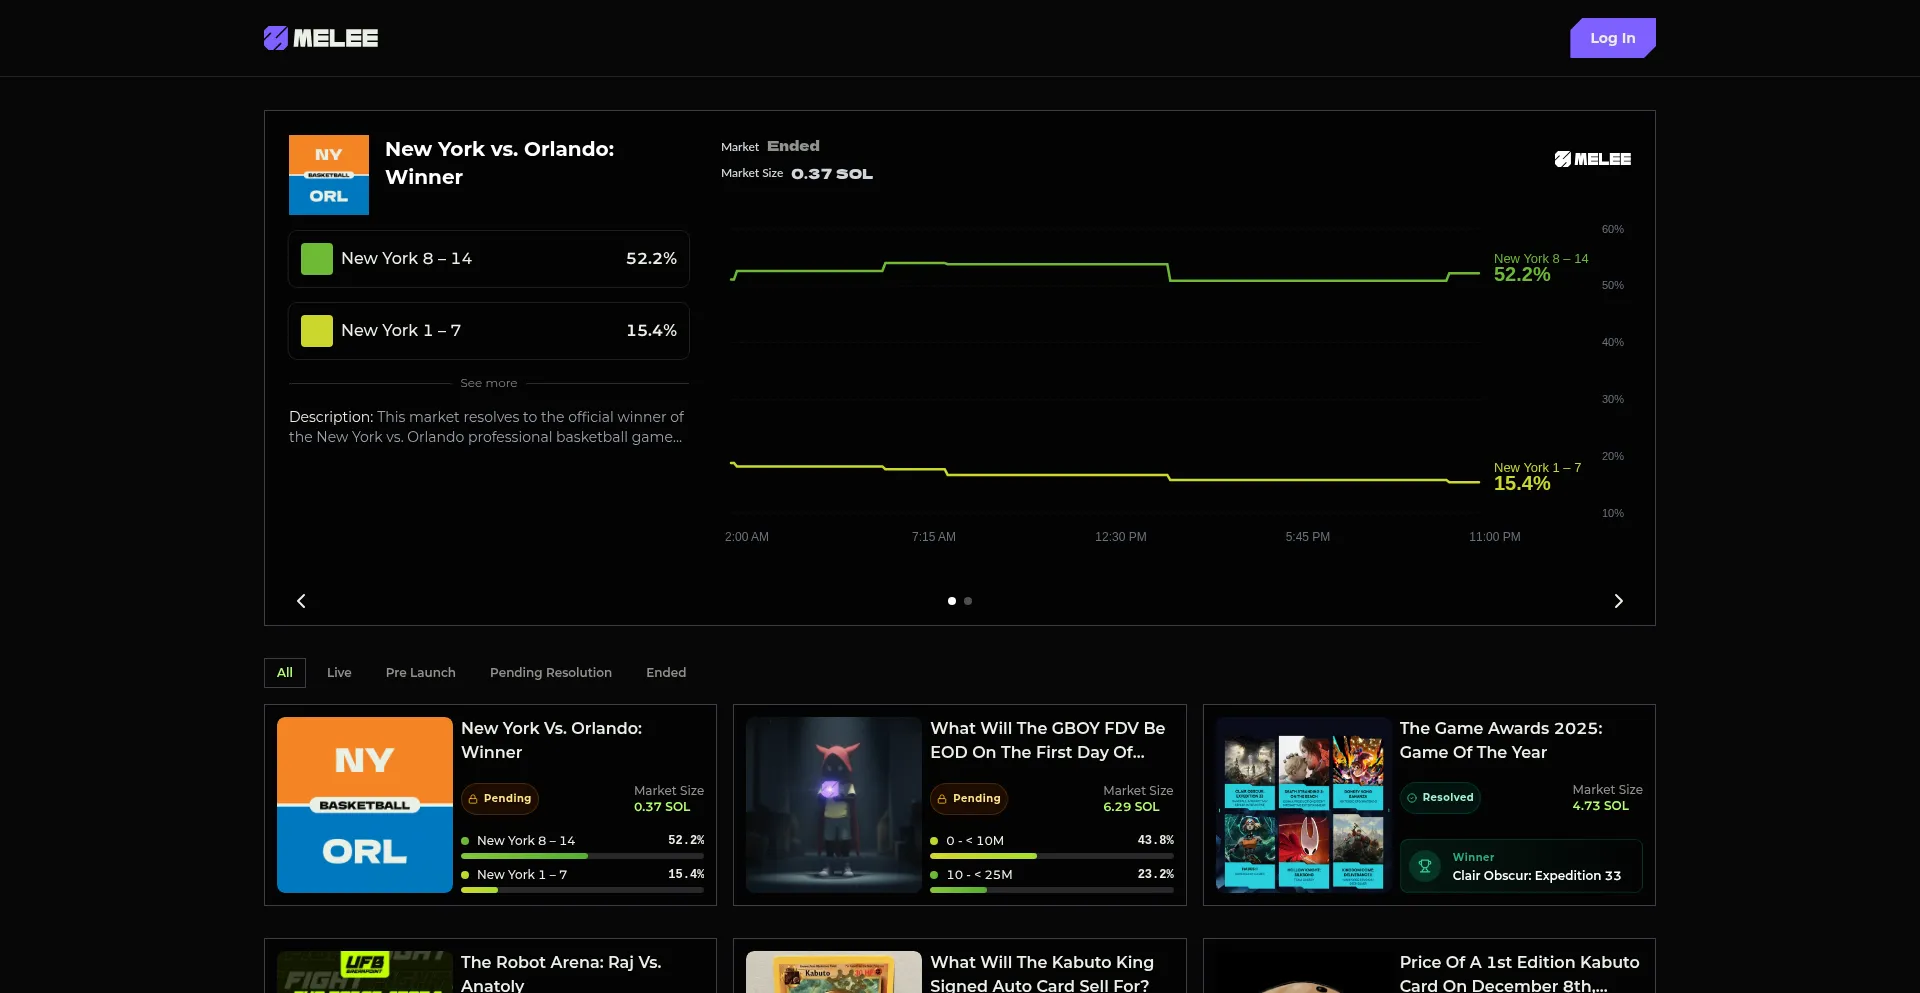Click the lock icon on GBOY Pending badge
This screenshot has width=1920, height=993.
[x=942, y=799]
